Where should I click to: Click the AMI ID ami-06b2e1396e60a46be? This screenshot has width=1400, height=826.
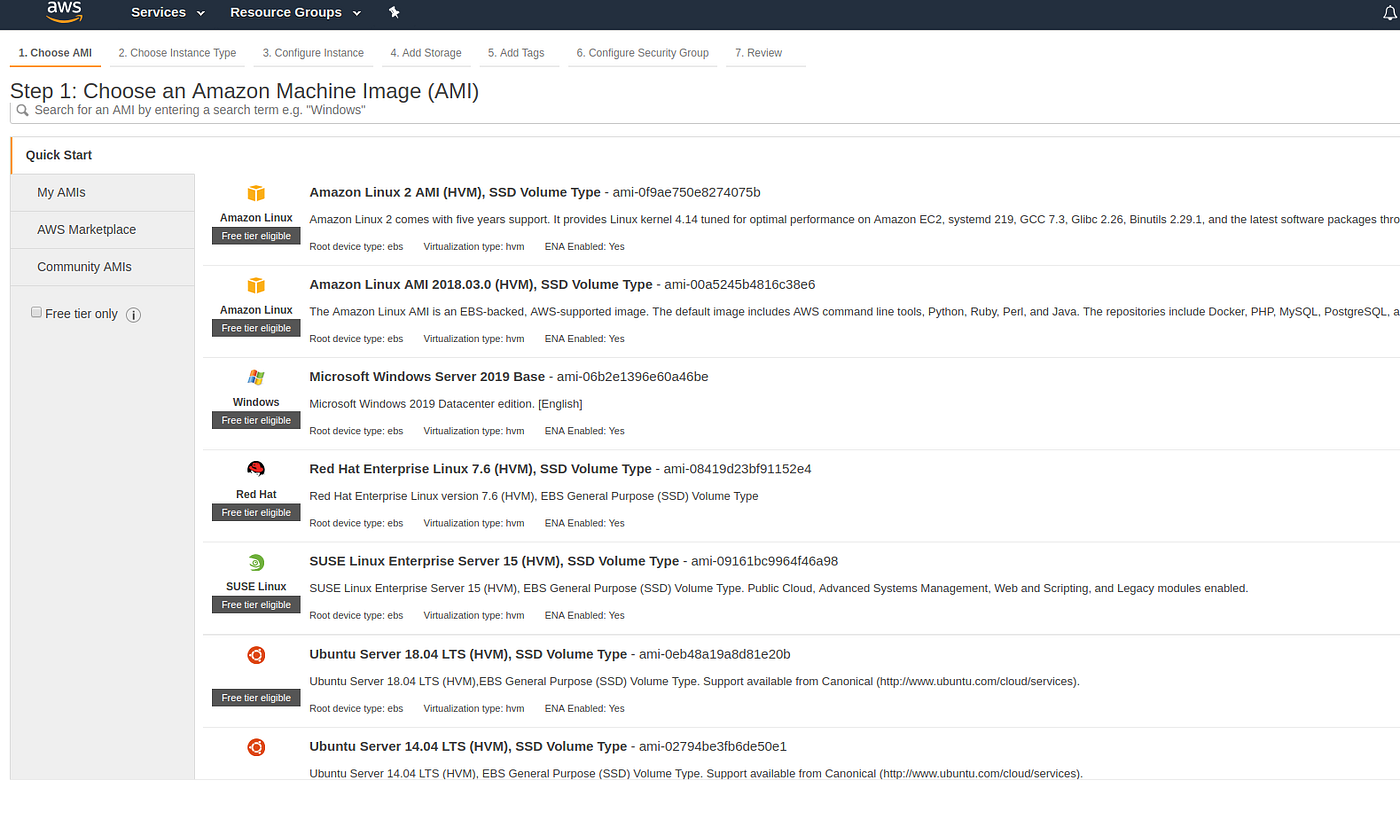coord(633,376)
